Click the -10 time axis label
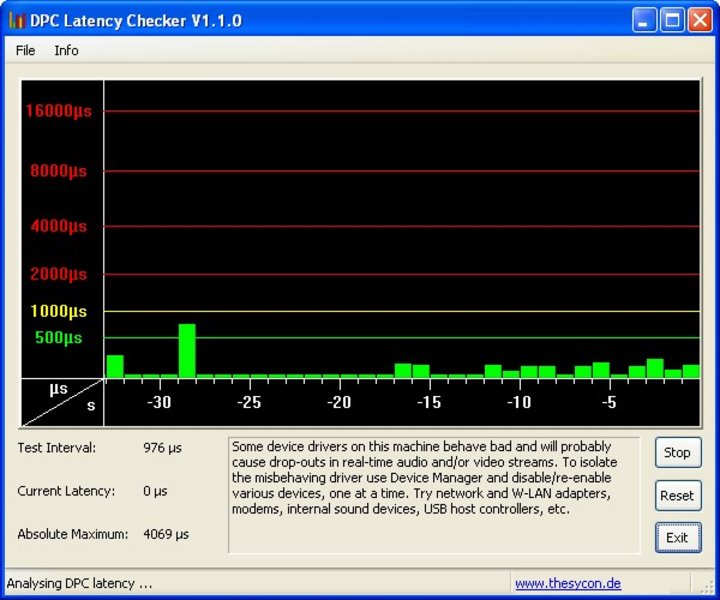This screenshot has height=600, width=720. pos(519,402)
